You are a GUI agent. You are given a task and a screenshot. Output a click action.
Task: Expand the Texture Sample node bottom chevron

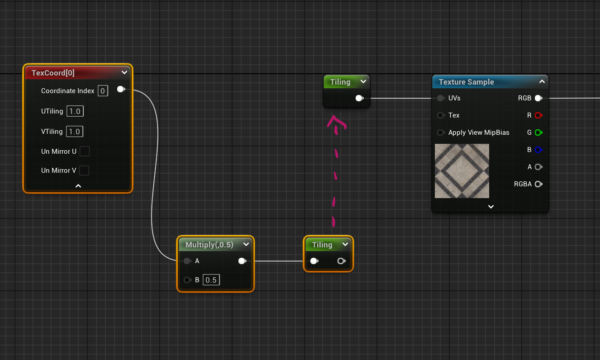point(491,207)
